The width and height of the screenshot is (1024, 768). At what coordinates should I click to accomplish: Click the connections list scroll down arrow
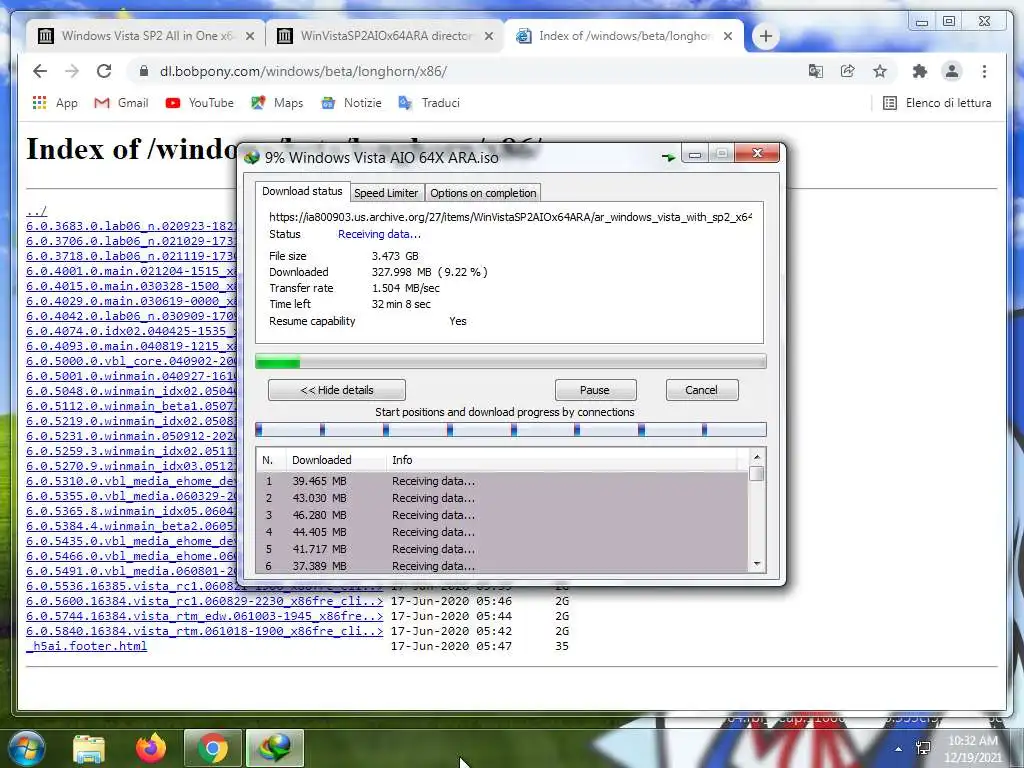[757, 564]
